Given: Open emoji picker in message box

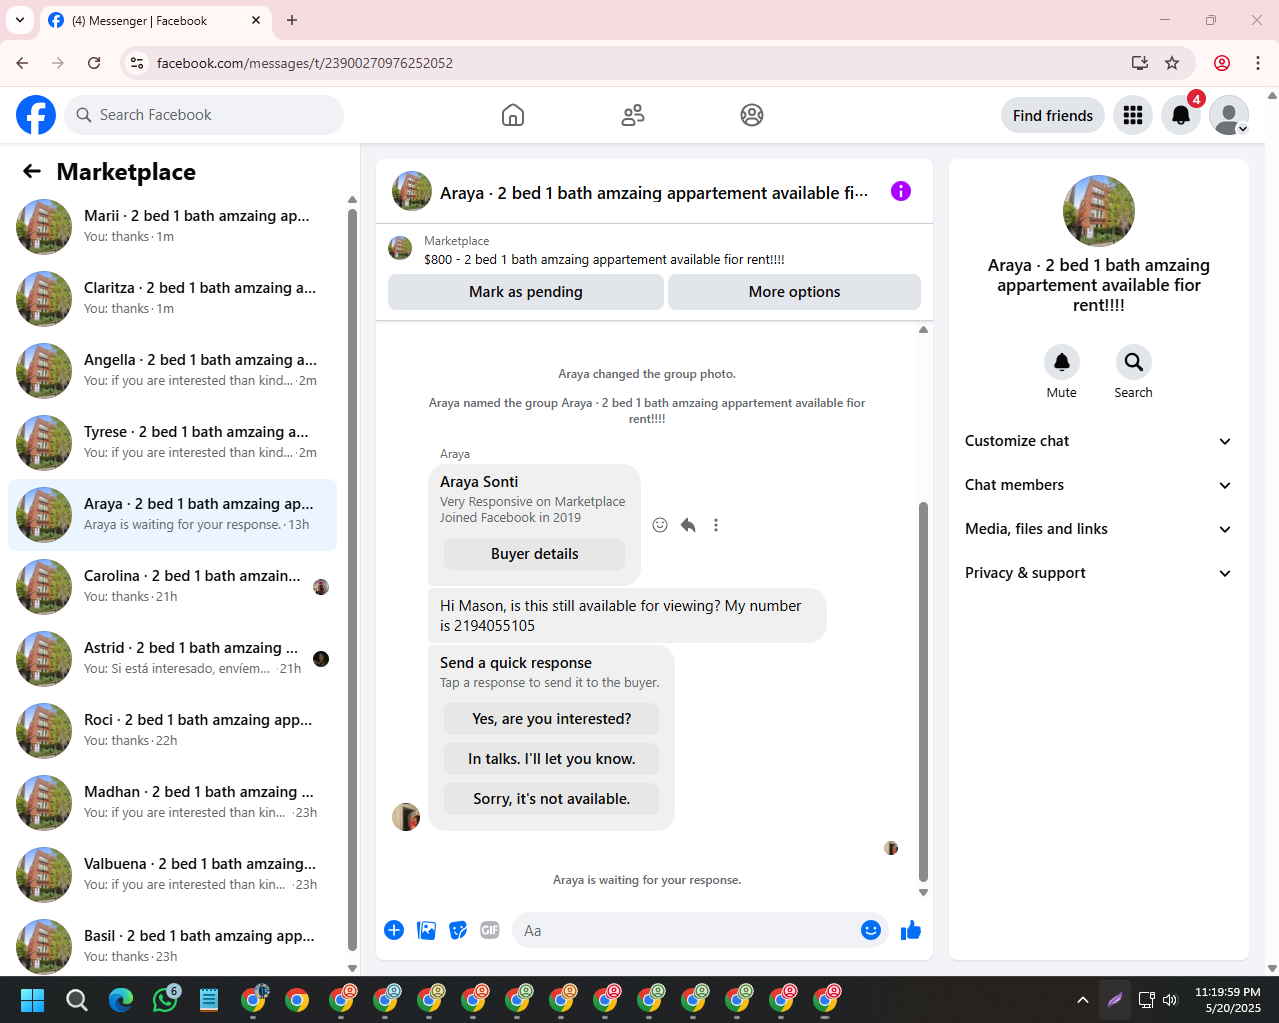Looking at the screenshot, I should [x=871, y=930].
